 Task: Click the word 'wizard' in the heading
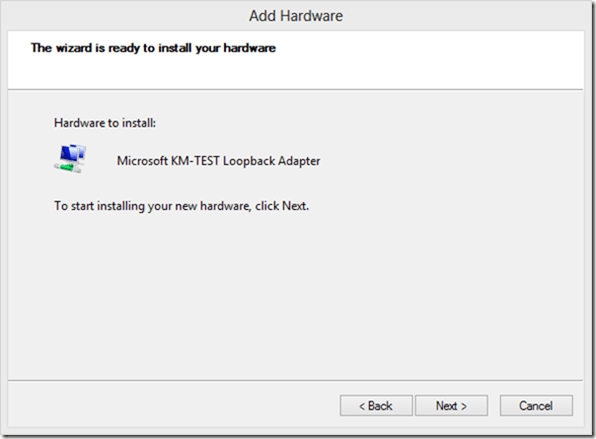click(x=74, y=48)
